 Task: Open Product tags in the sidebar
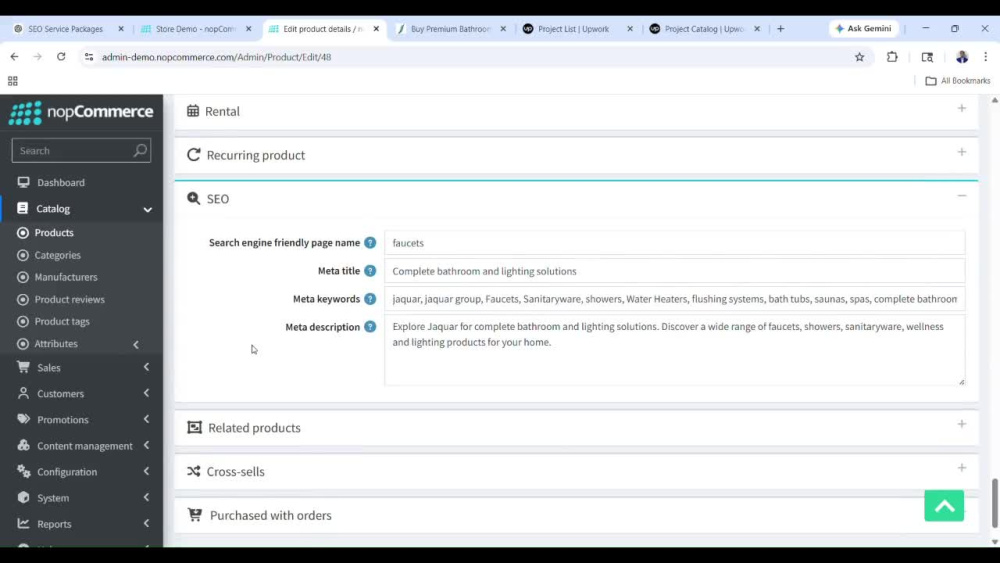62,321
